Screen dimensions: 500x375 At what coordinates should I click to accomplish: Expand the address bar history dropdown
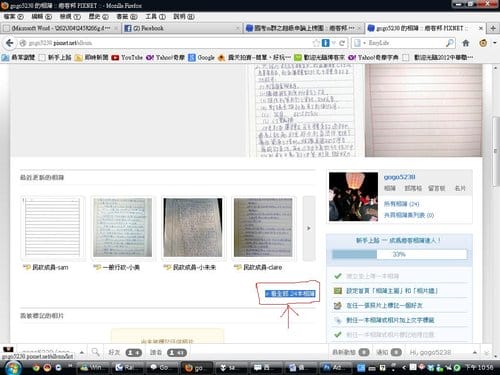click(334, 43)
